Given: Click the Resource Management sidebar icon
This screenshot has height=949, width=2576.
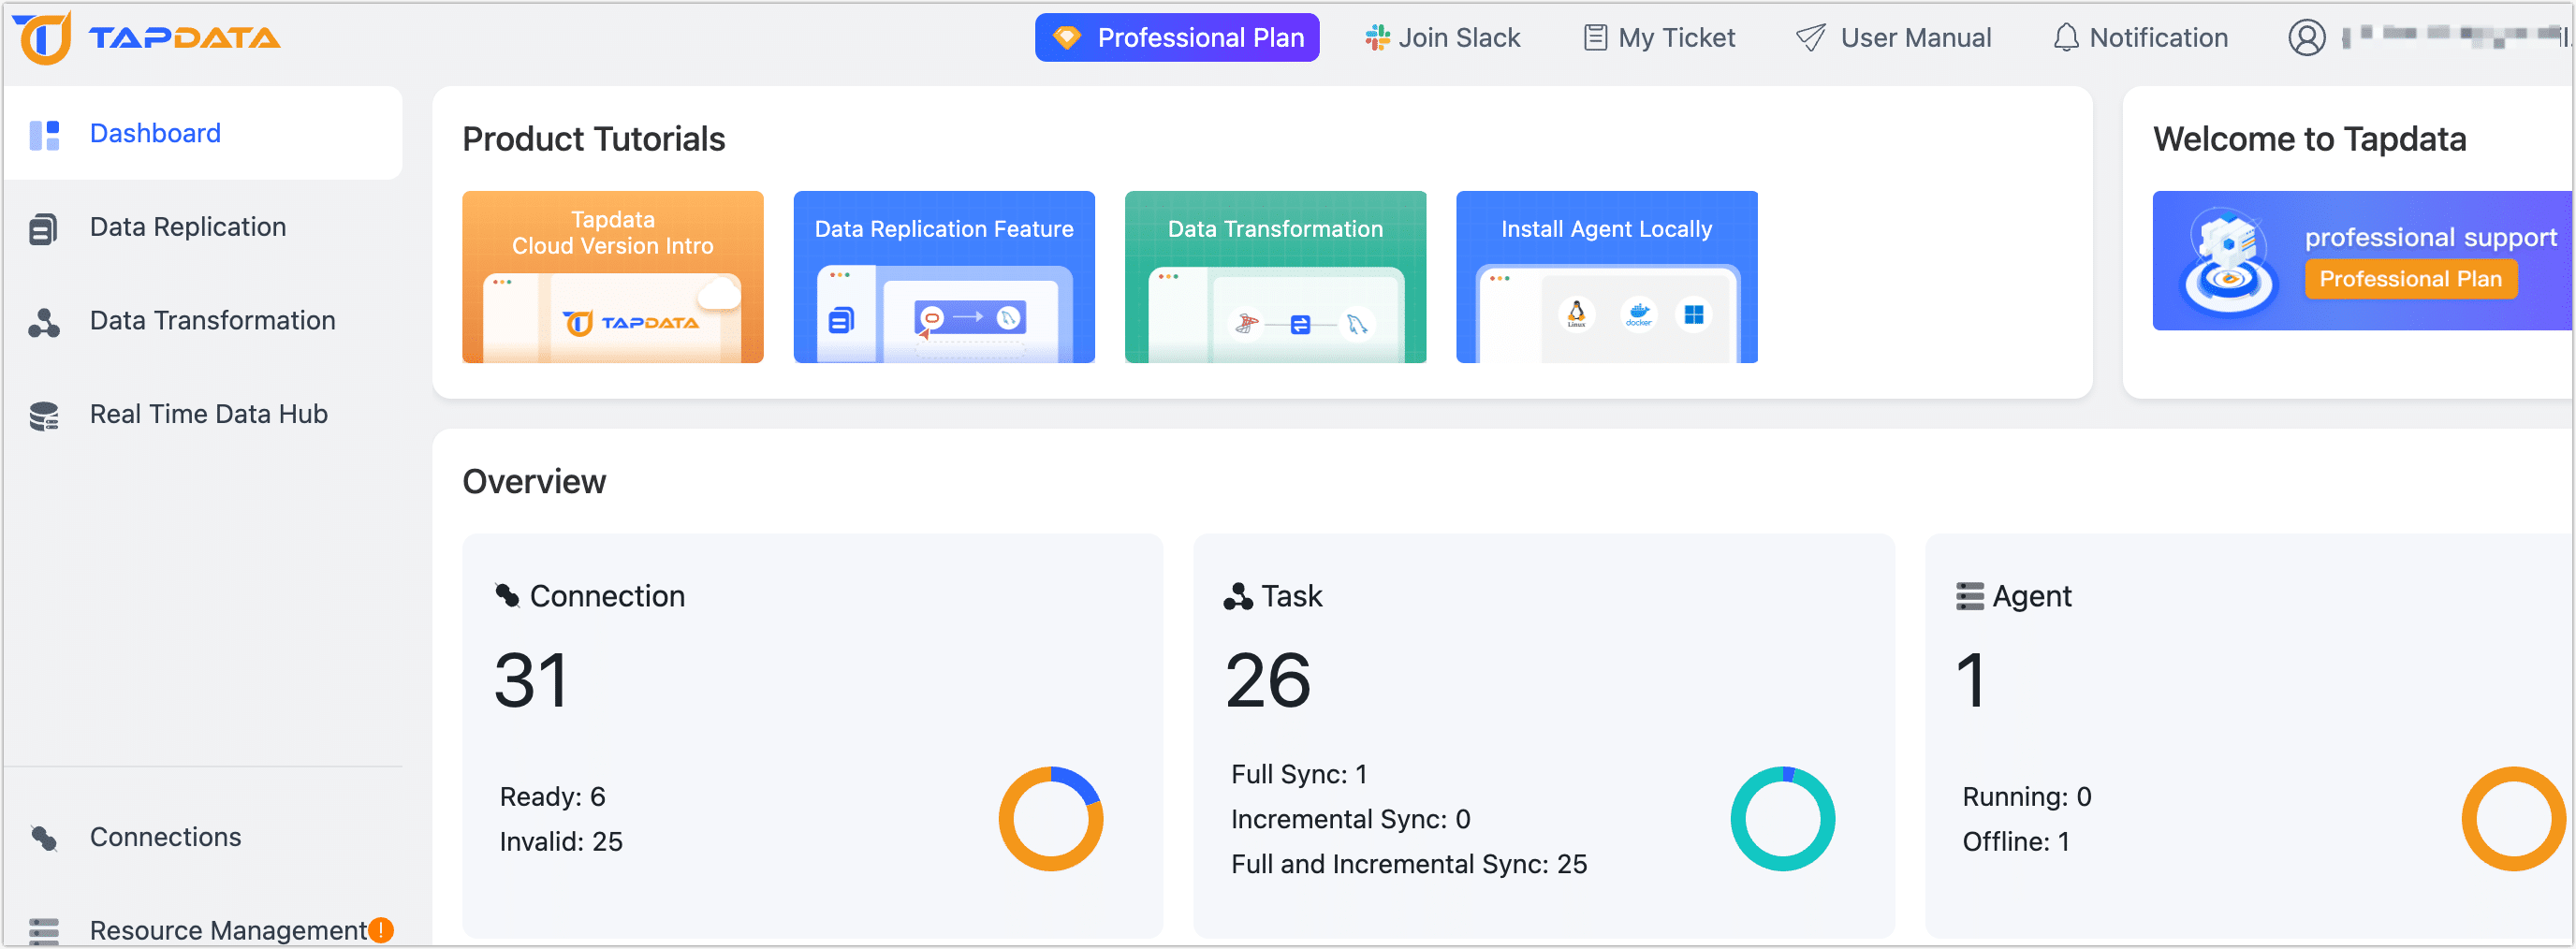Looking at the screenshot, I should coord(44,931).
